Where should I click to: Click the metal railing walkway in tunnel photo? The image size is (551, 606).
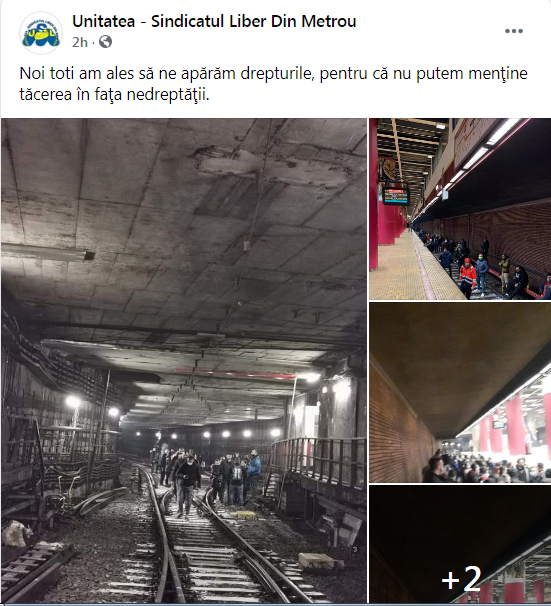pyautogui.click(x=318, y=460)
